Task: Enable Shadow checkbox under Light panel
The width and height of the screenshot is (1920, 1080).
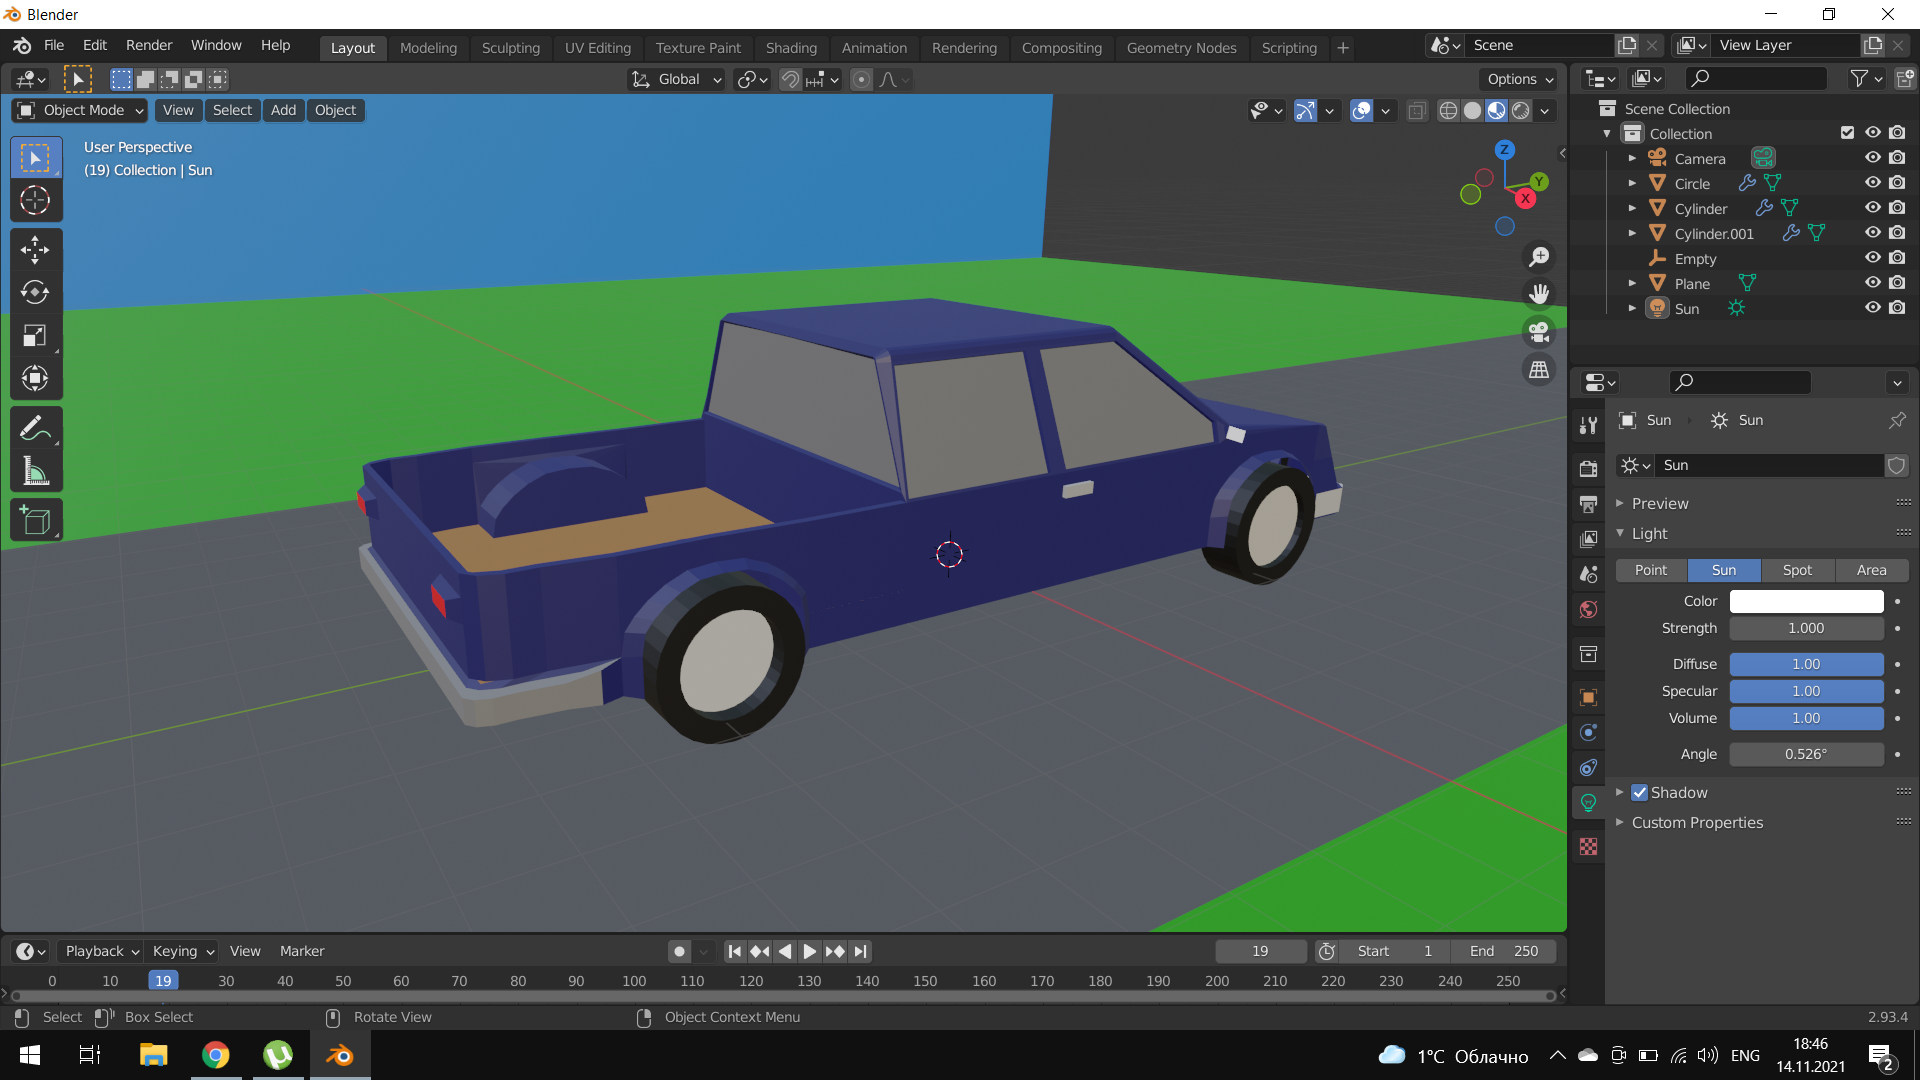Action: (x=1640, y=793)
